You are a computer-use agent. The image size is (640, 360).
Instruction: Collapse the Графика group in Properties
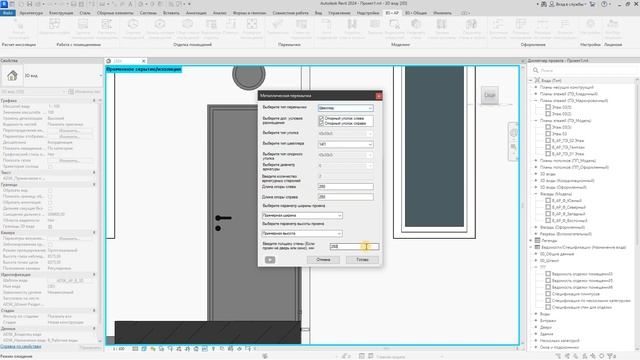point(94,100)
